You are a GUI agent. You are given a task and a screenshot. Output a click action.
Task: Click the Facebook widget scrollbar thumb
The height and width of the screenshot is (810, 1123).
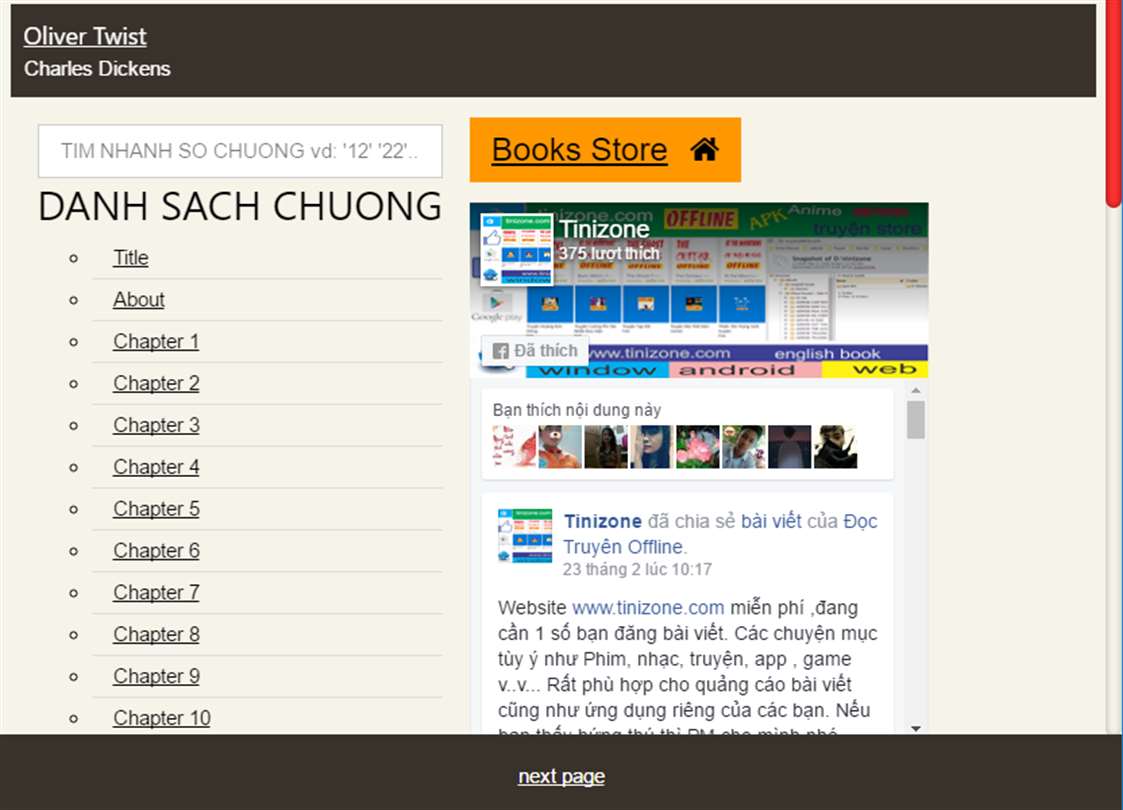click(915, 420)
